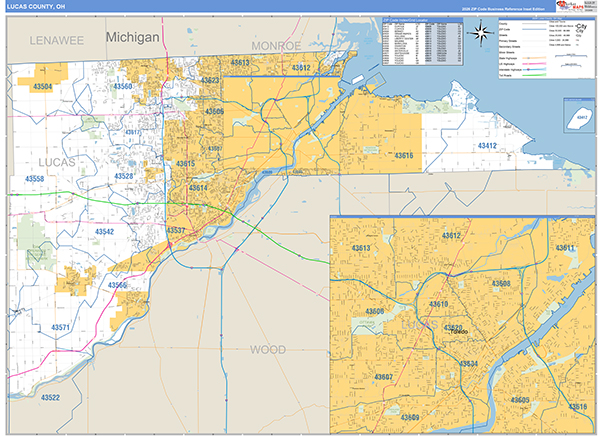600x436 pixels.
Task: Select ZIP code 43616 area on main map
Action: pos(403,155)
